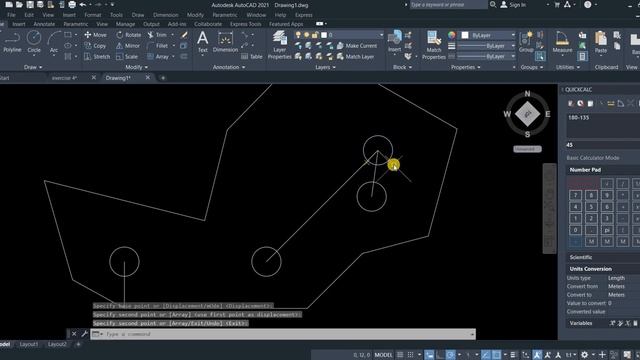Viewport: 640px width, 360px height.
Task: Expand the Modify panel
Action: 136,67
